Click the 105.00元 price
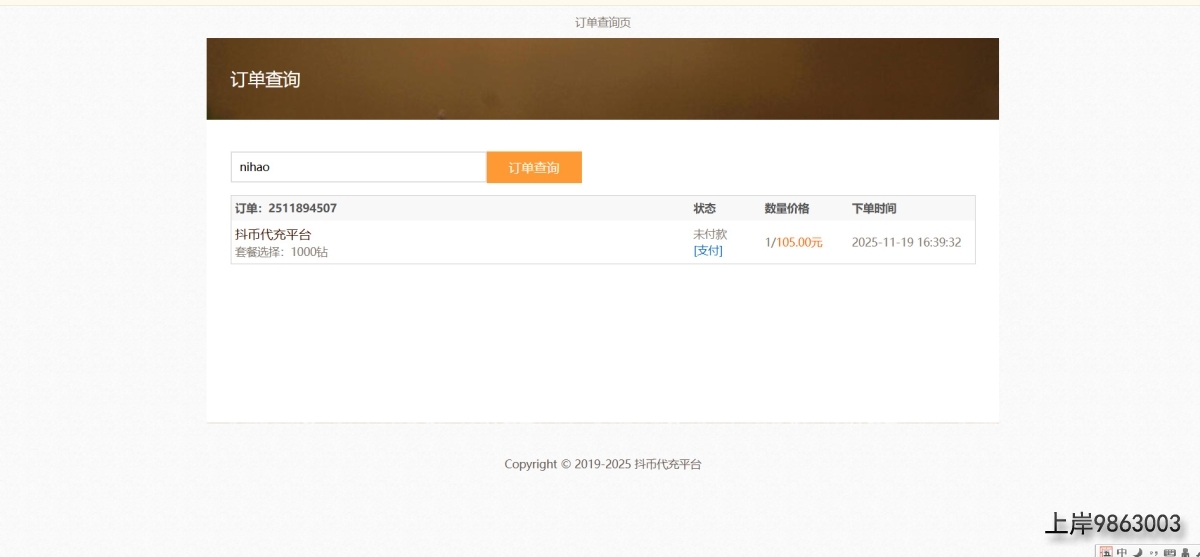The height and width of the screenshot is (557, 1200). tap(799, 242)
